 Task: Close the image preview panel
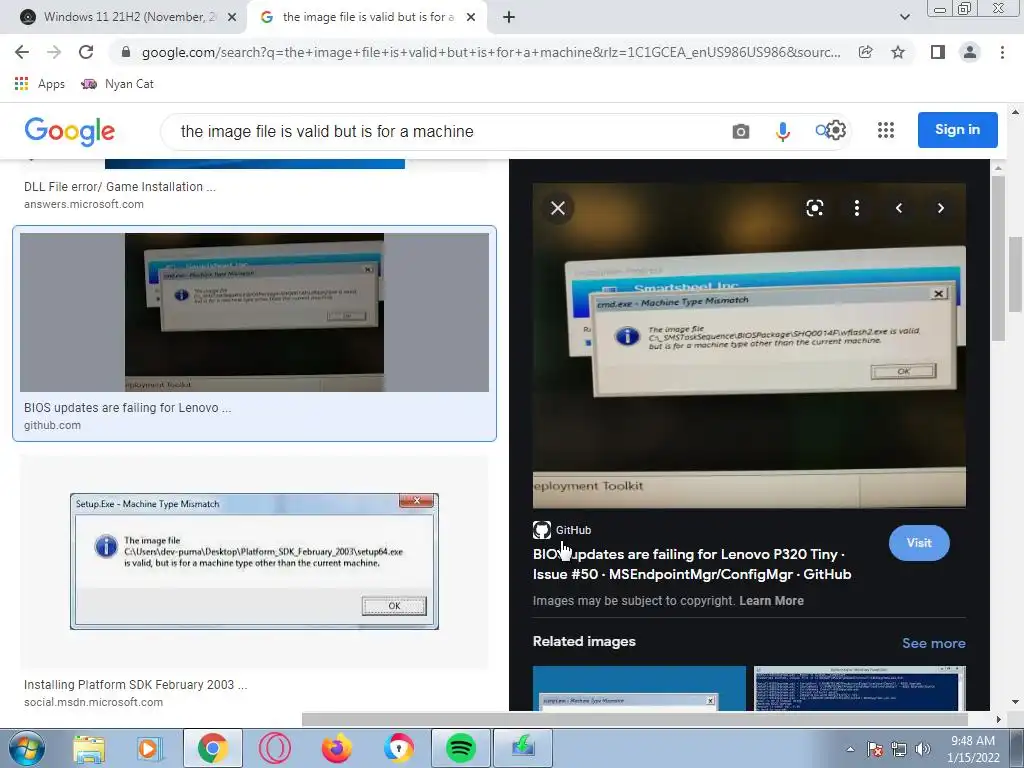558,208
